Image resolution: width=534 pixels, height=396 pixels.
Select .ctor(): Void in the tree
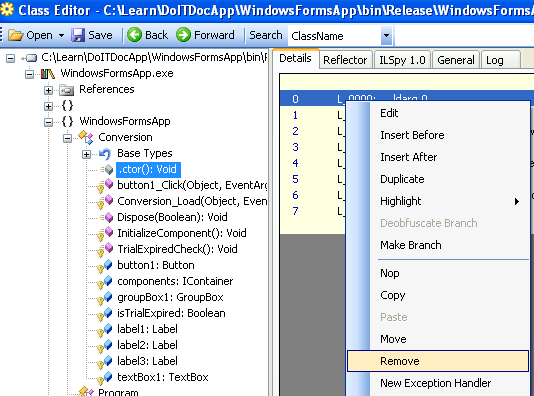coord(148,169)
